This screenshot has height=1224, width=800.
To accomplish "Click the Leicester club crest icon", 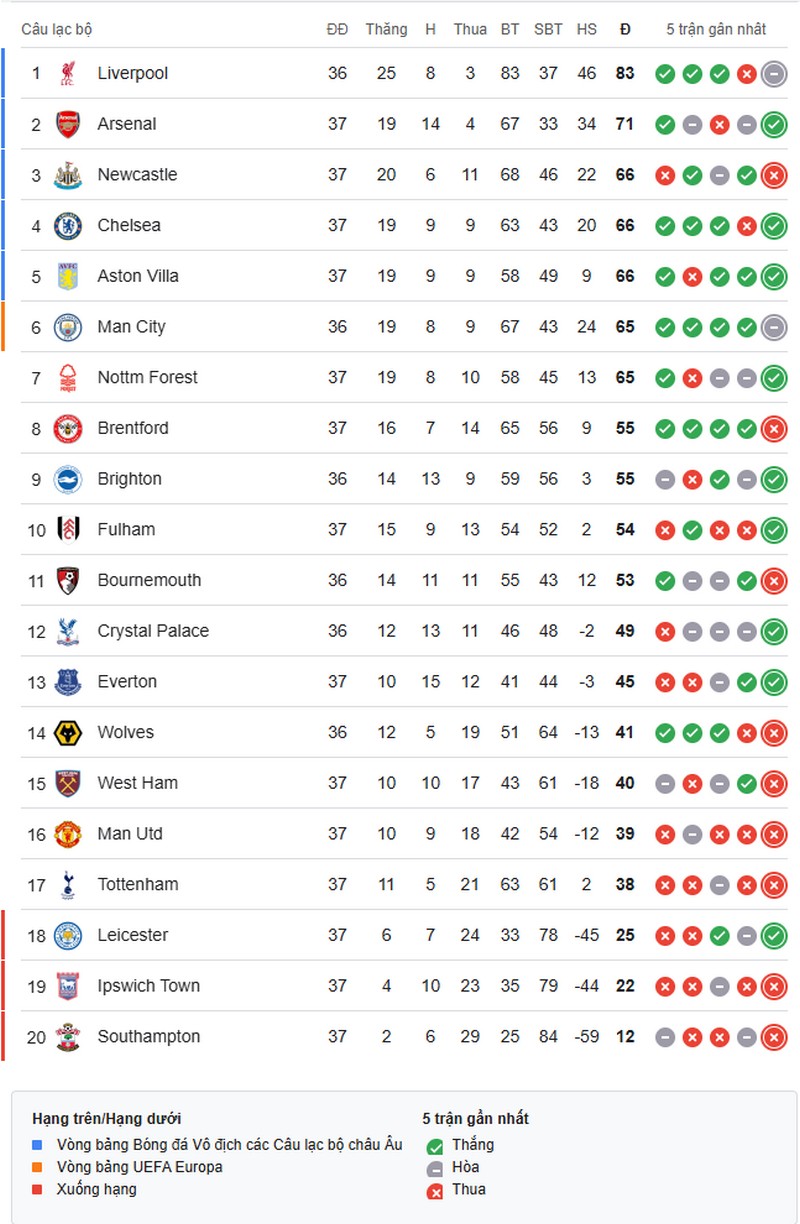I will (68, 936).
